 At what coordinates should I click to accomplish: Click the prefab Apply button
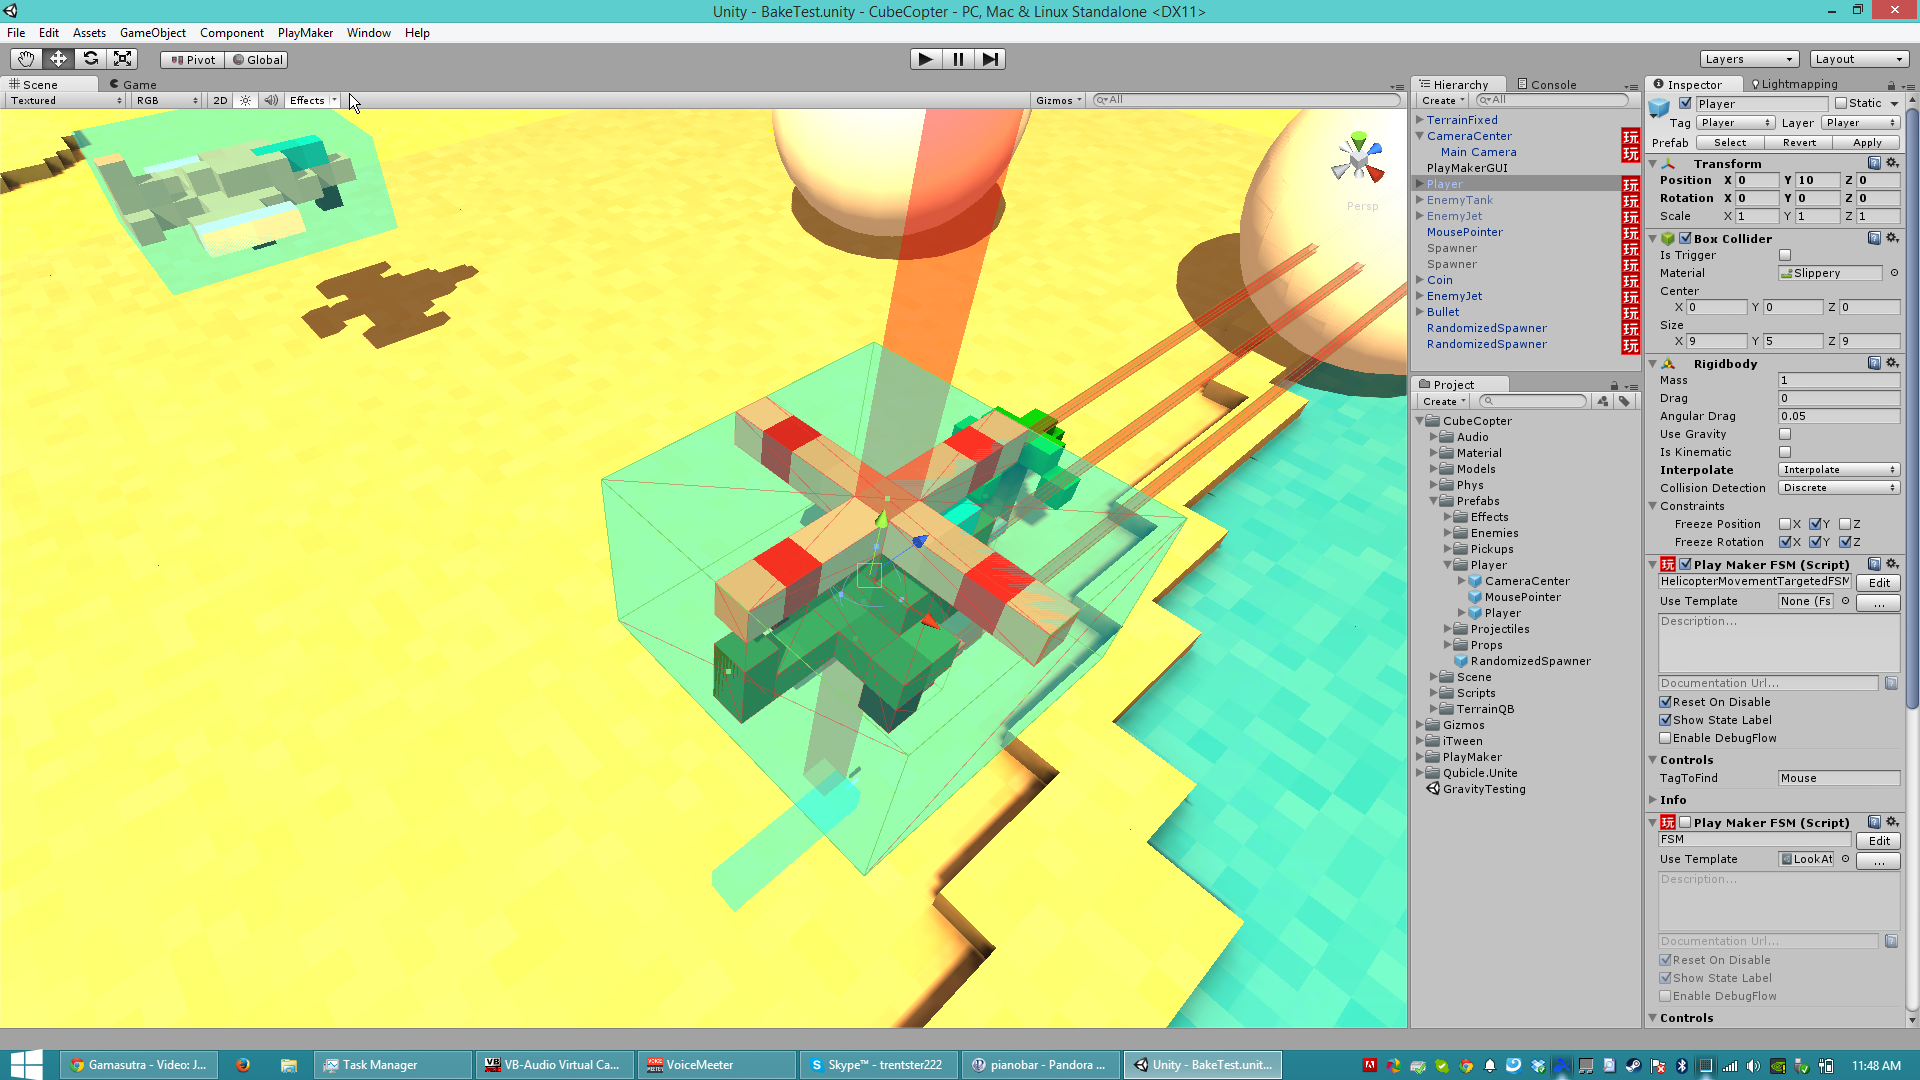point(1867,143)
